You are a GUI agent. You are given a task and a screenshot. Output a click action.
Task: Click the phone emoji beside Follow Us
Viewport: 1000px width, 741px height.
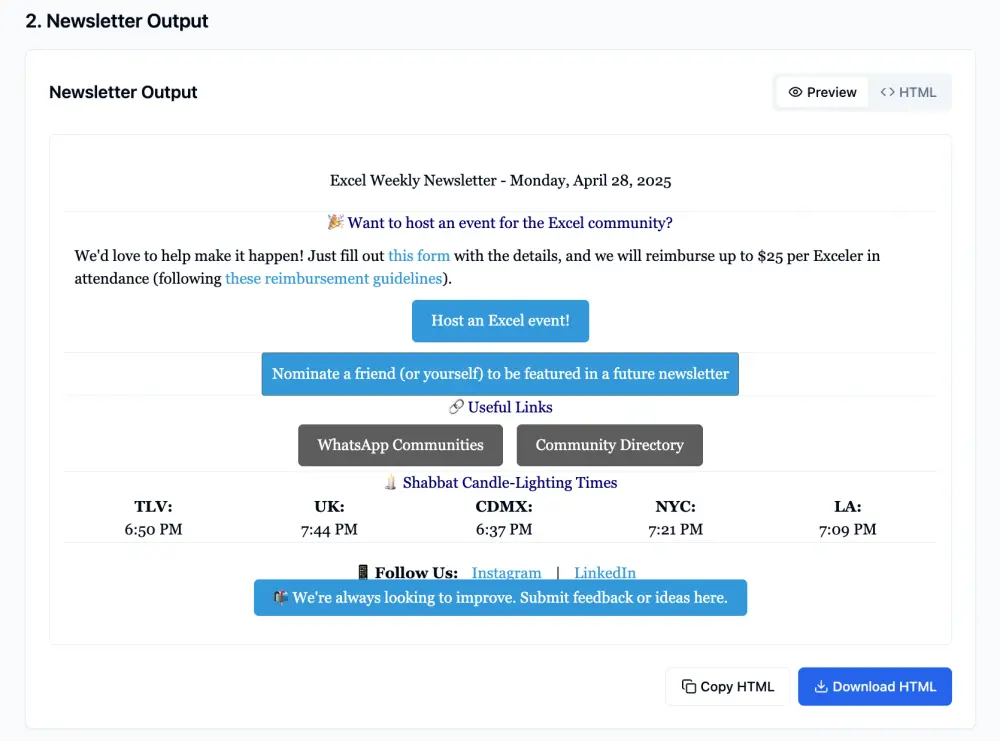click(x=363, y=572)
